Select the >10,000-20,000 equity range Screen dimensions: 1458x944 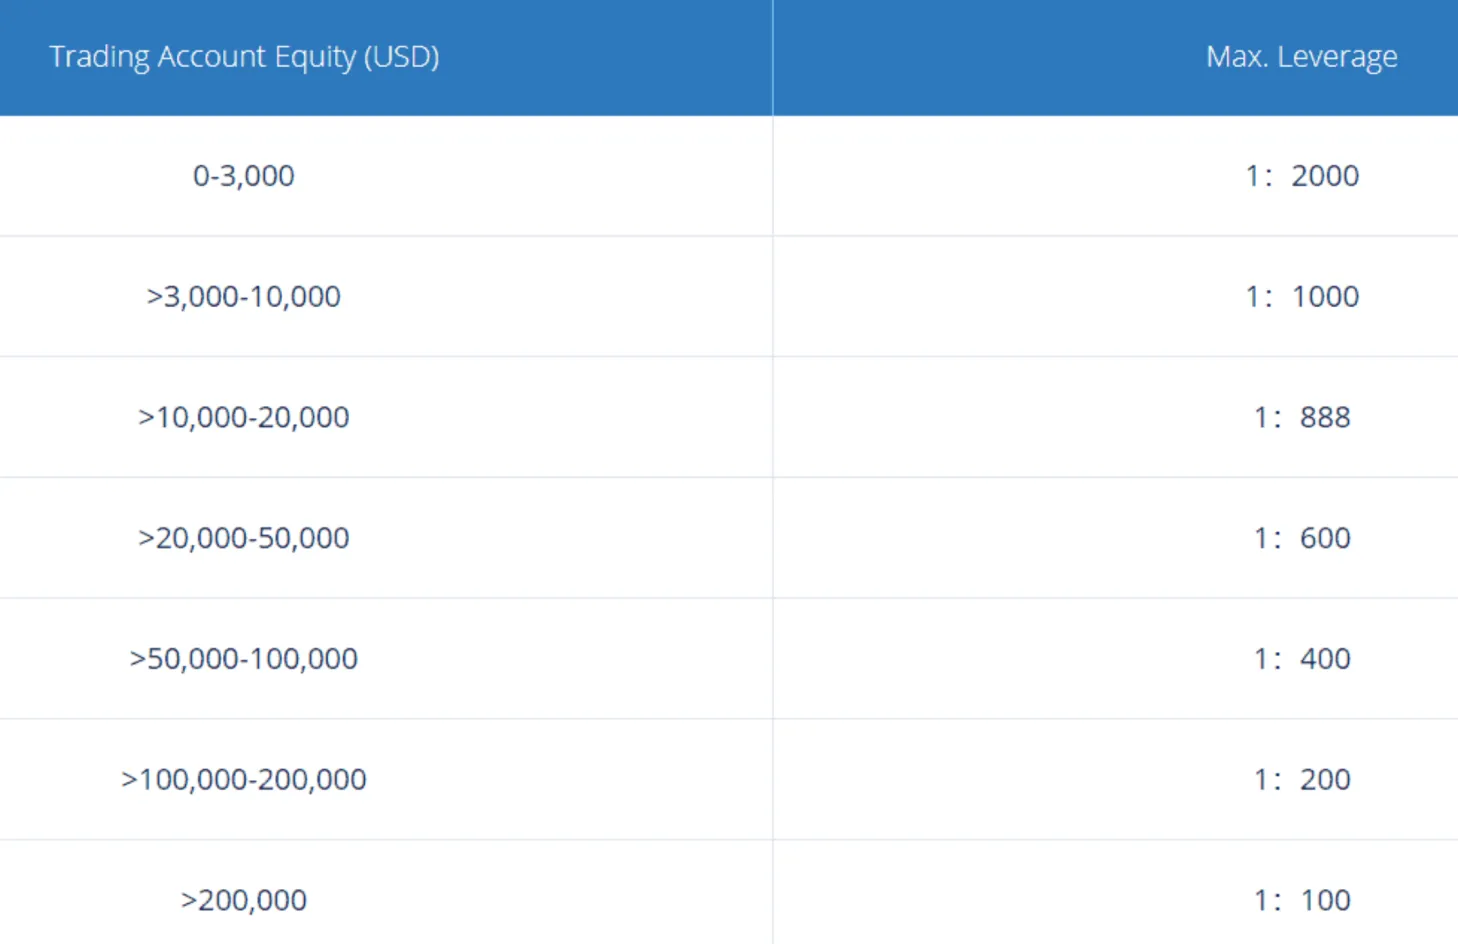pyautogui.click(x=244, y=417)
